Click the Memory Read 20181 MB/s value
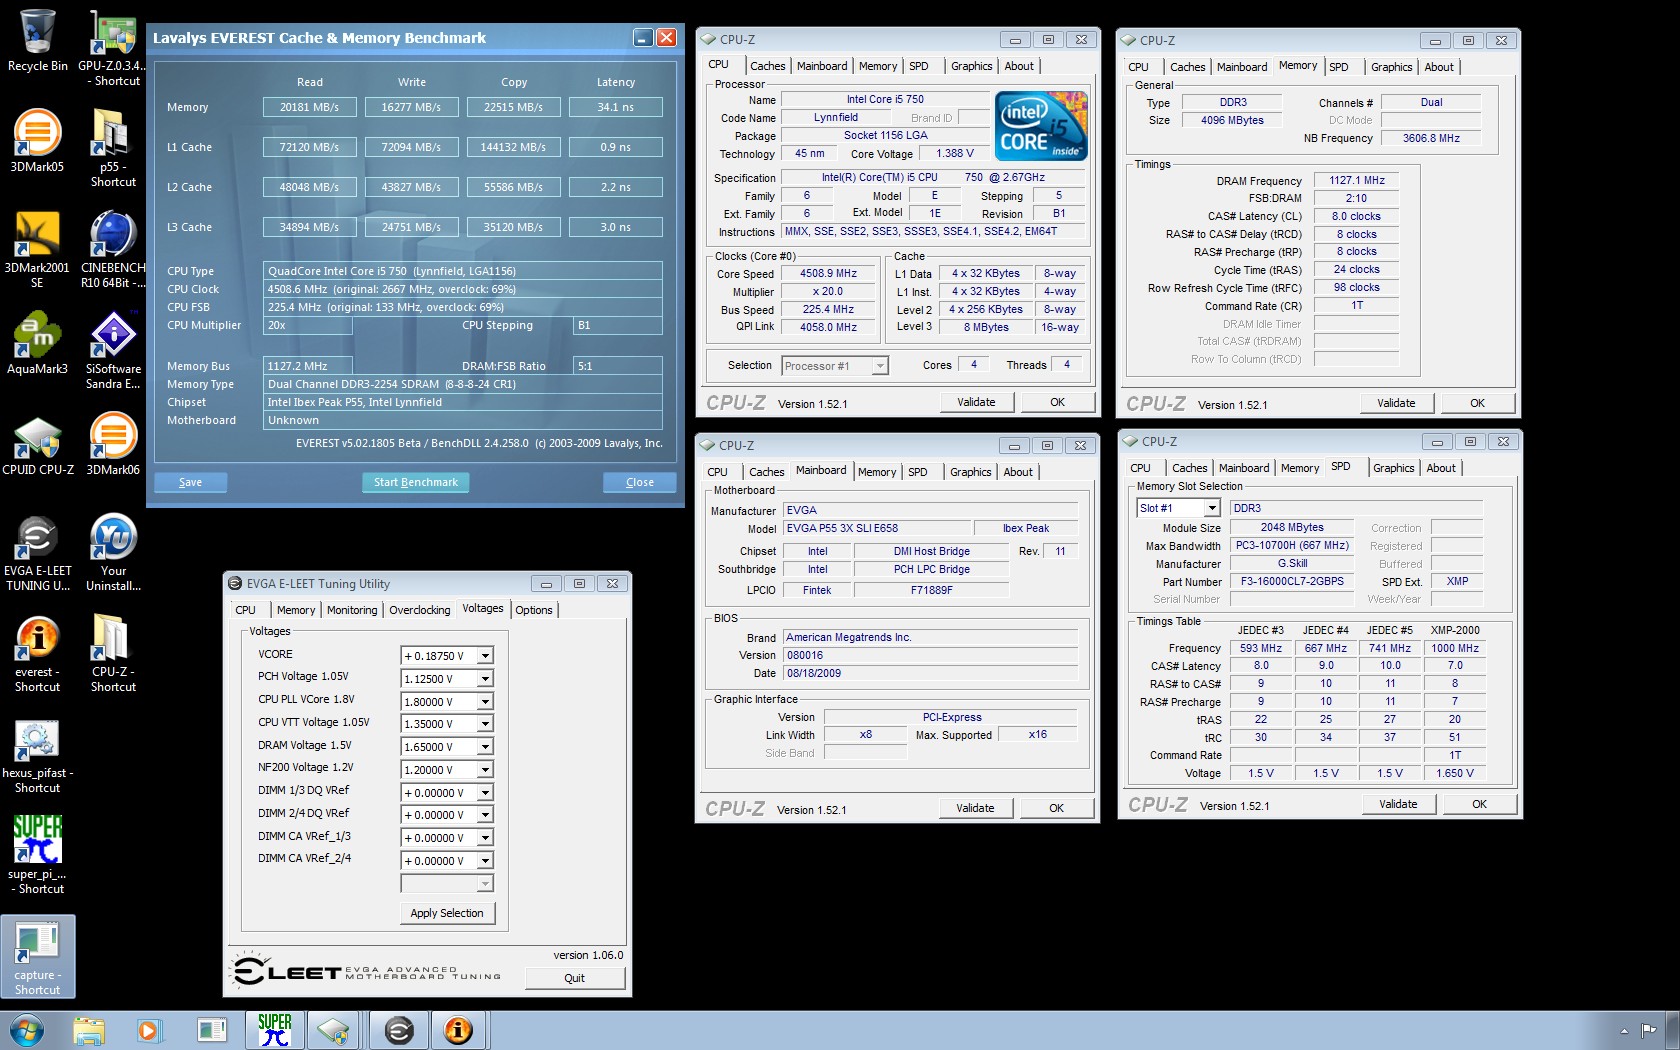1680x1050 pixels. coord(309,107)
